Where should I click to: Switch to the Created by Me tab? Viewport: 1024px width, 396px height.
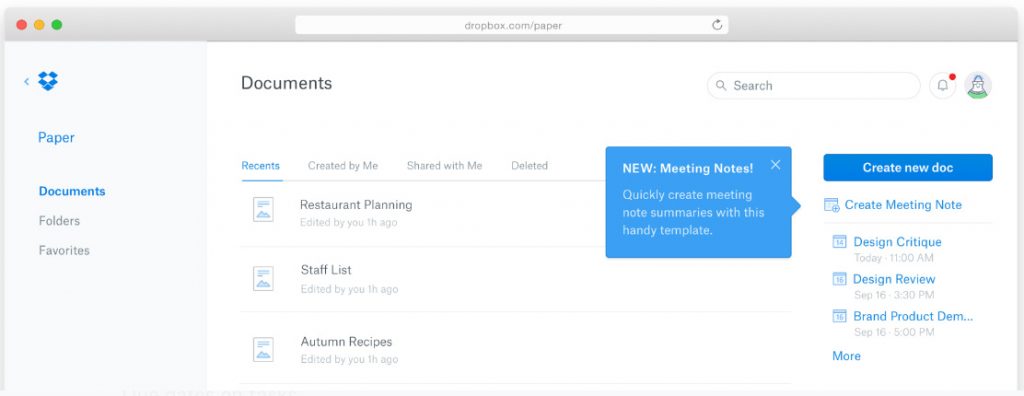(343, 166)
